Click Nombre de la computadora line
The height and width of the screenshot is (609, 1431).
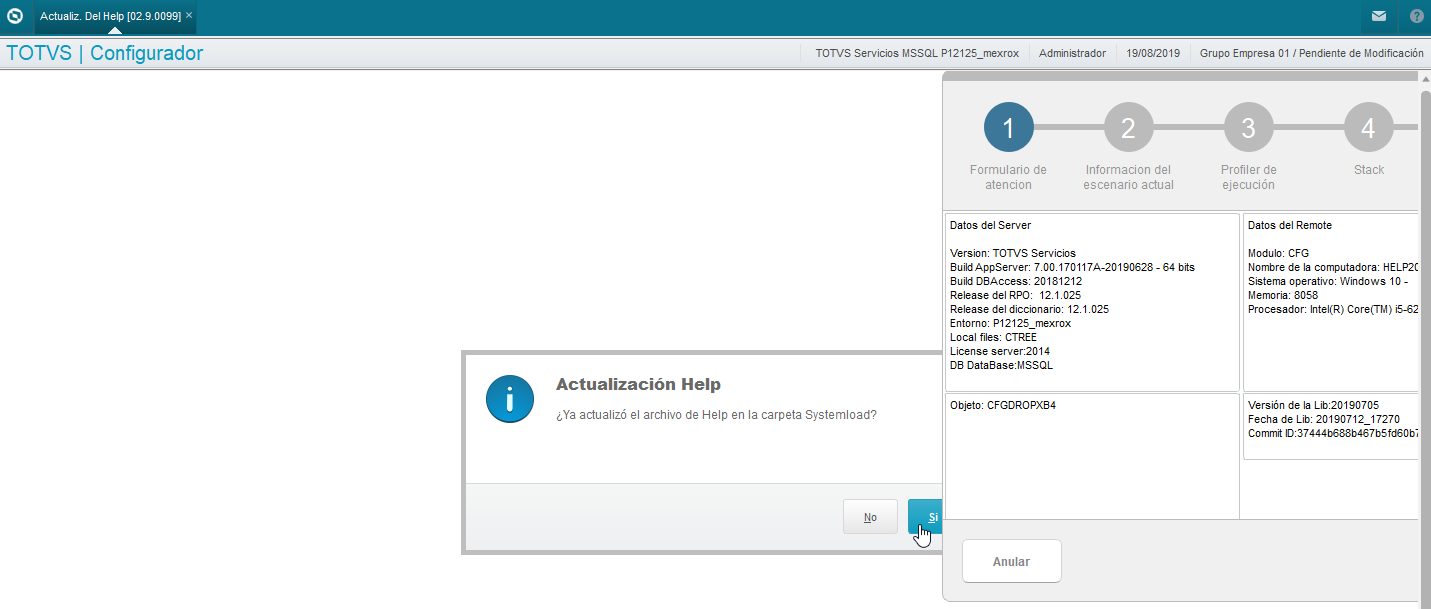pos(1333,267)
